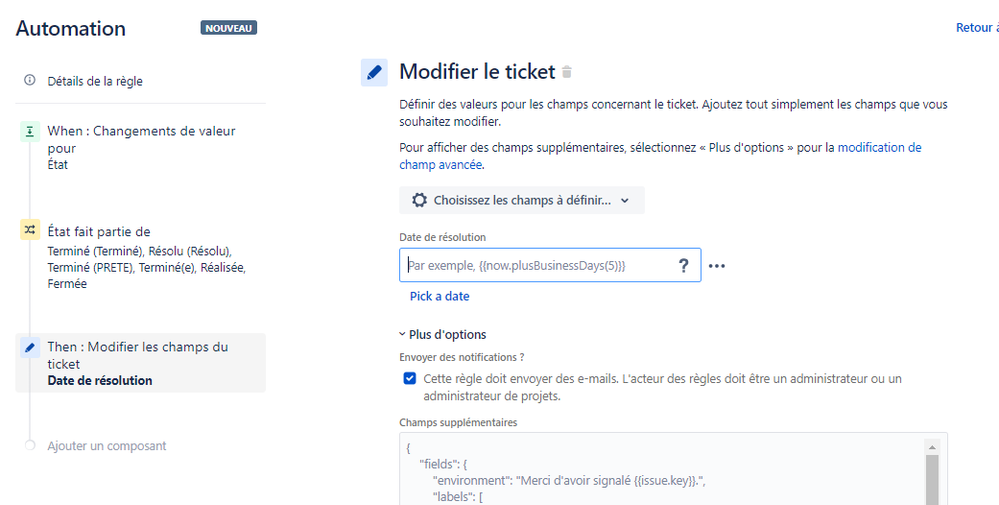Delete action using the trash icon
This screenshot has width=999, height=505.
[x=566, y=72]
